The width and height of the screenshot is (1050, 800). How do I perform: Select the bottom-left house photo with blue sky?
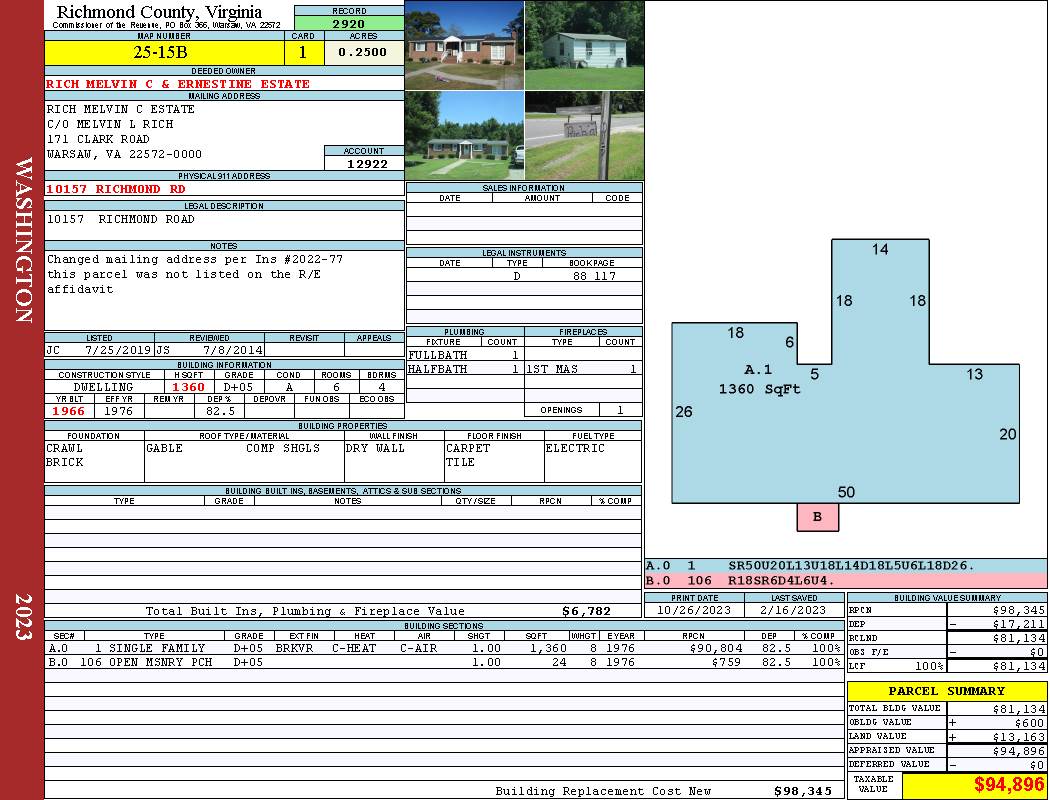click(x=464, y=136)
